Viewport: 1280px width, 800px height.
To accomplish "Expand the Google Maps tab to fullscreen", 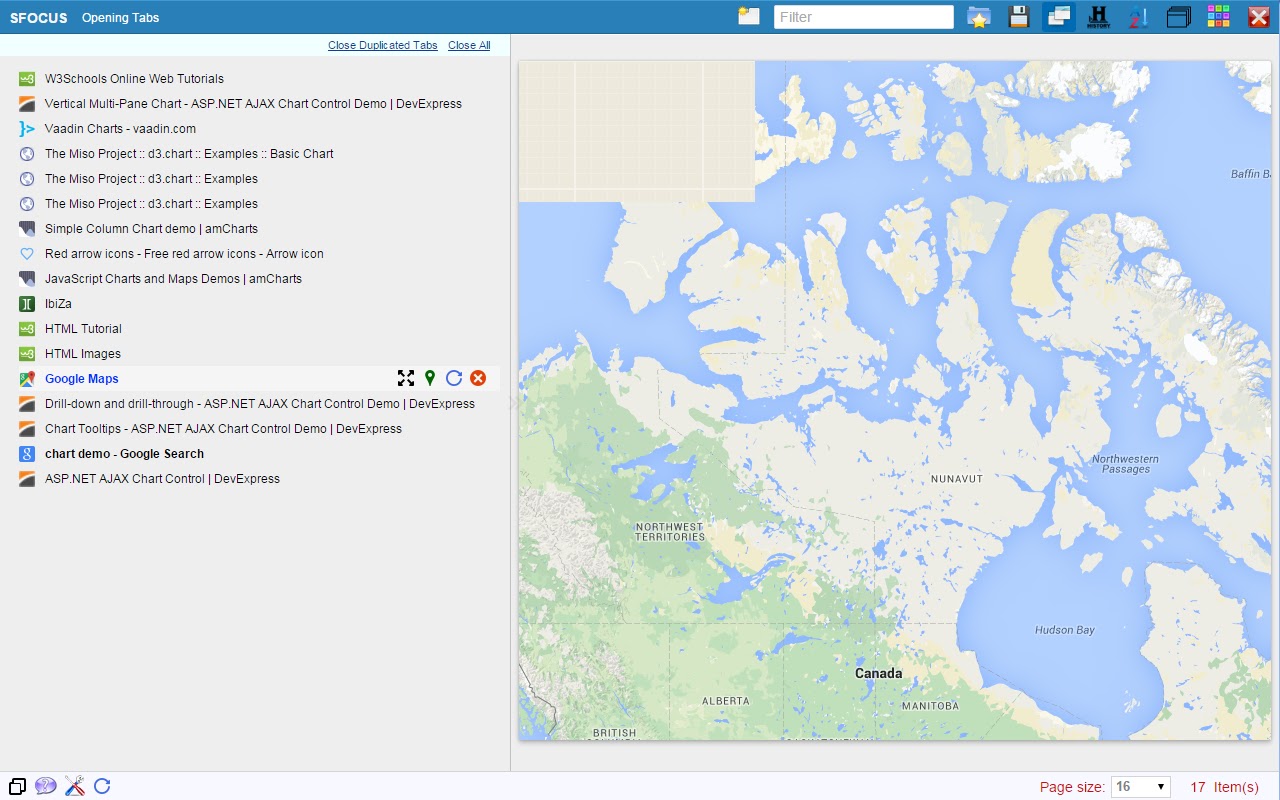I will pyautogui.click(x=406, y=378).
